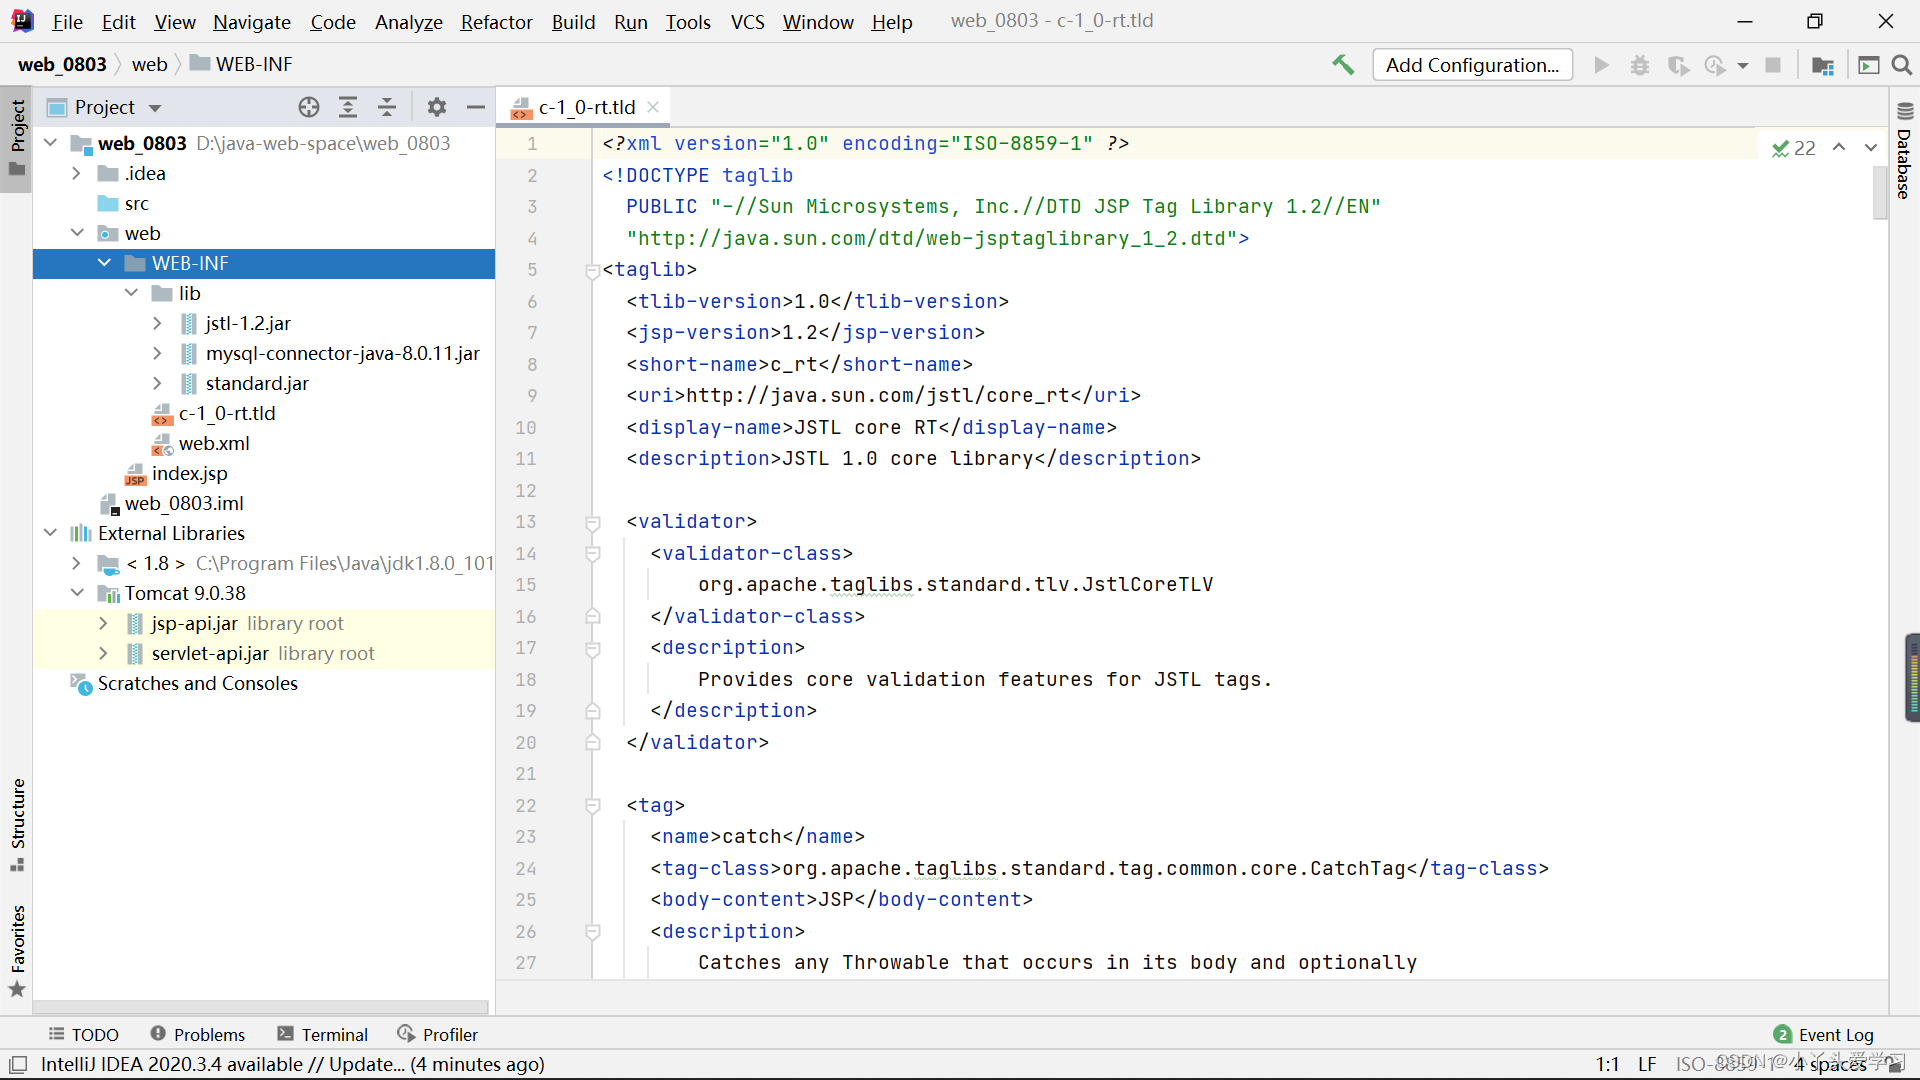Open the Problems tool window
Screen dimensions: 1920x1080
point(198,1034)
